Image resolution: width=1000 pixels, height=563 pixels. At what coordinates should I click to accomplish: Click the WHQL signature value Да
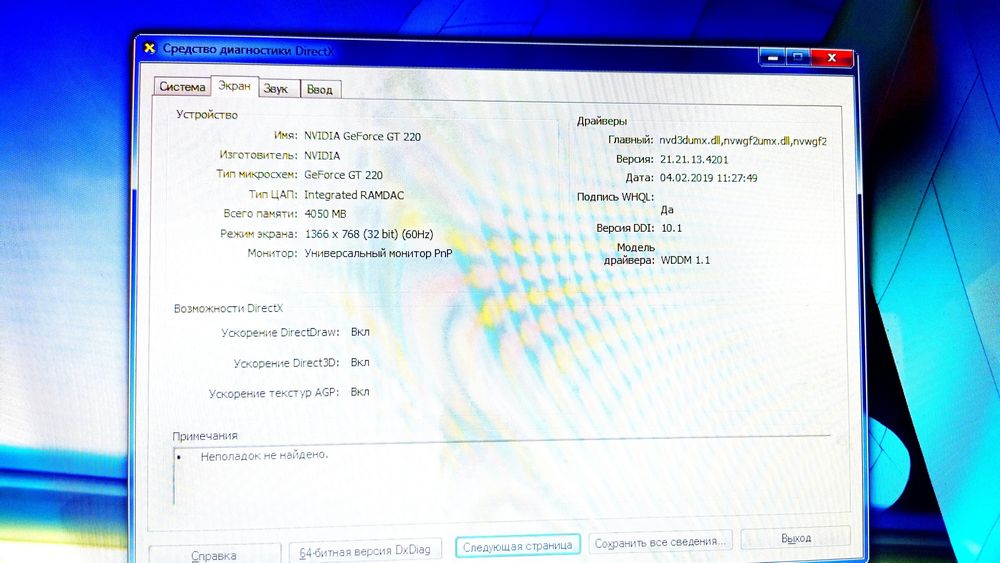pyautogui.click(x=667, y=210)
